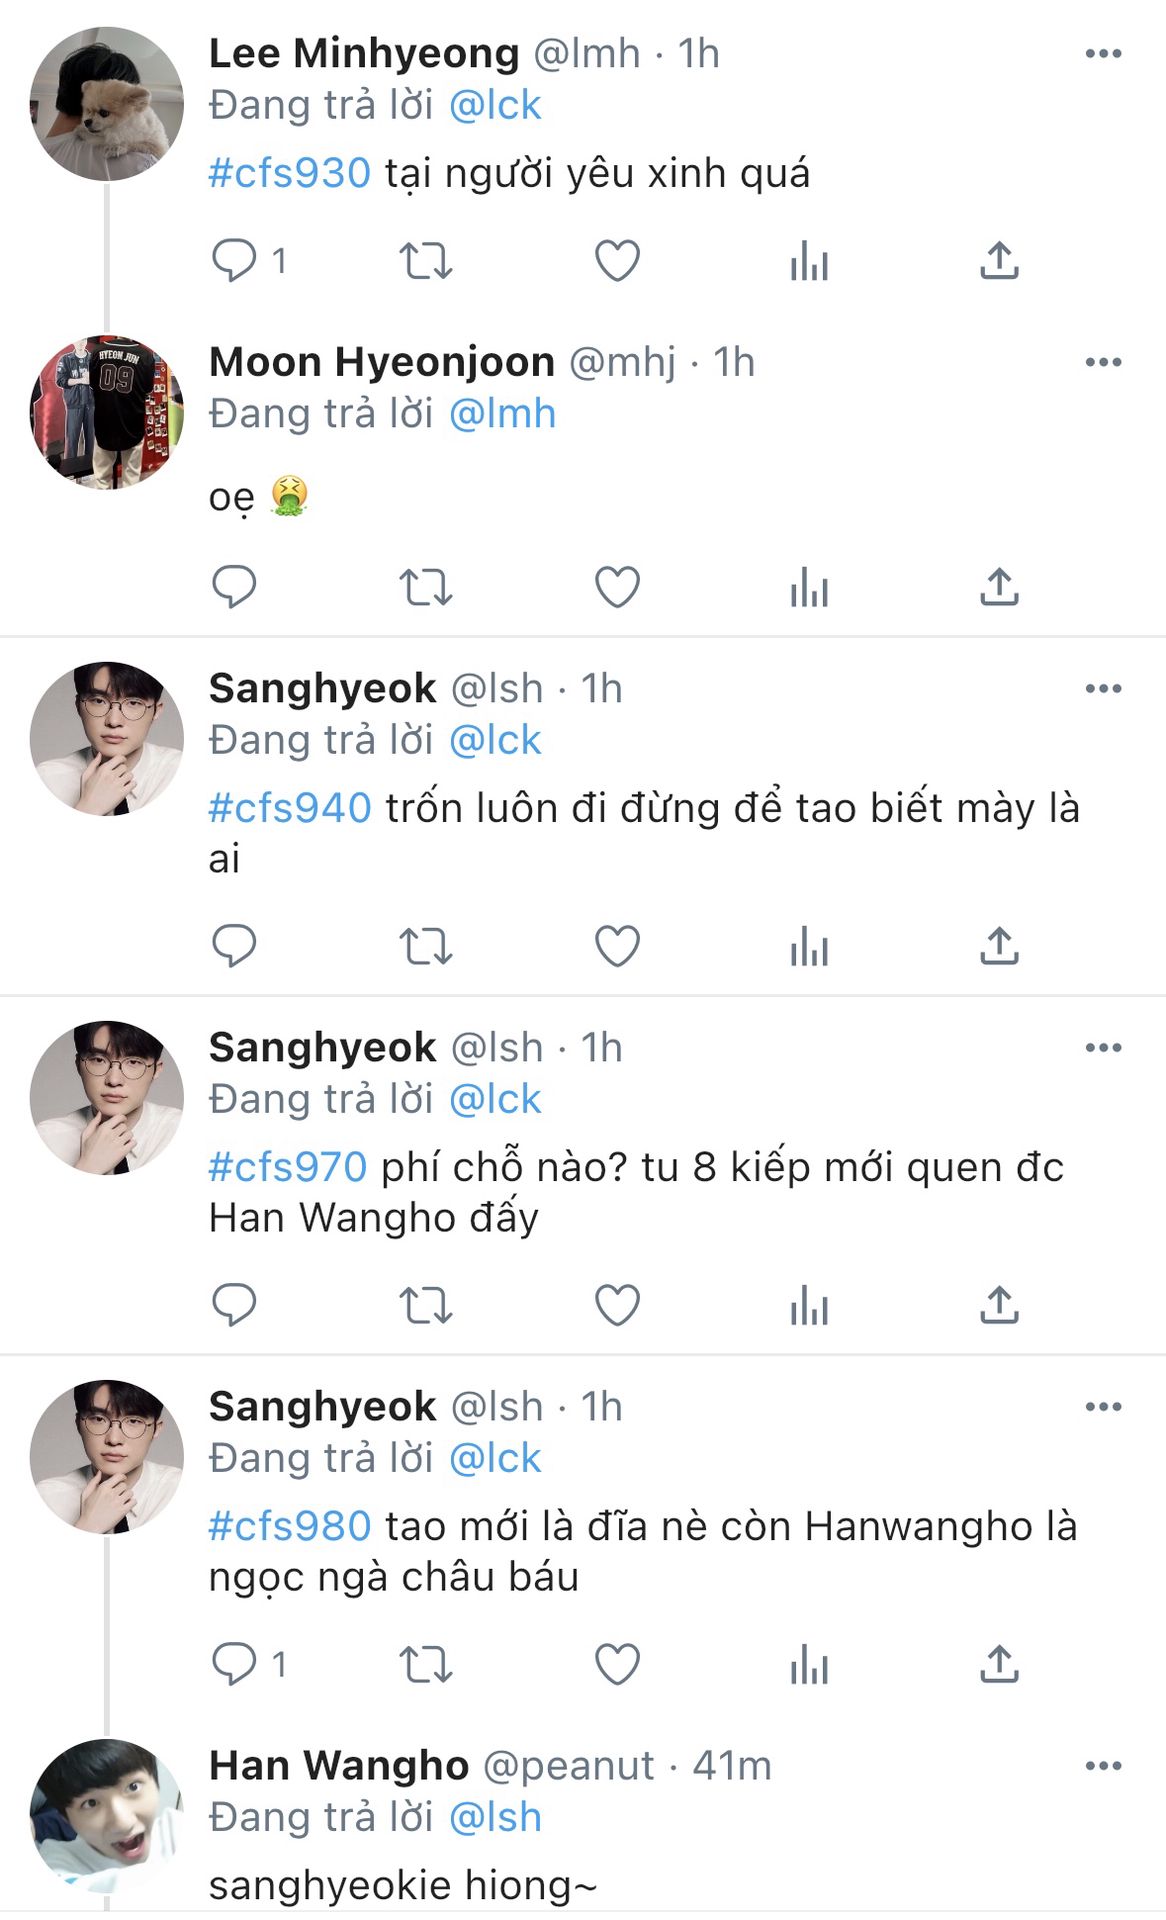Open the #cfs930 hashtag

click(289, 173)
